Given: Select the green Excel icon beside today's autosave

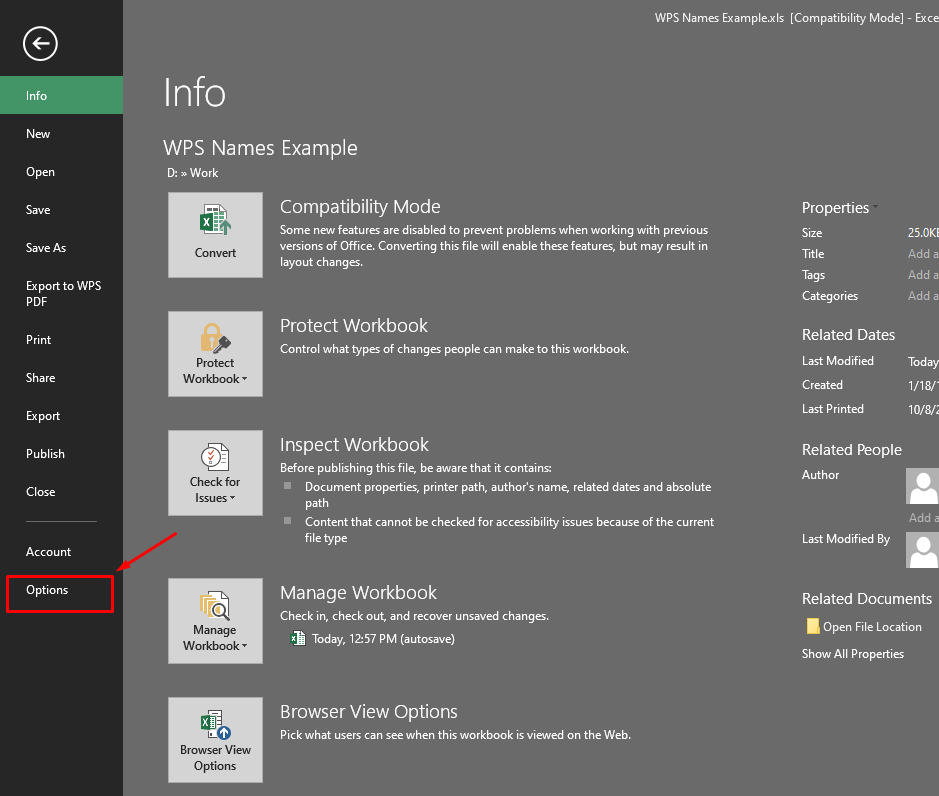Looking at the screenshot, I should [x=297, y=637].
